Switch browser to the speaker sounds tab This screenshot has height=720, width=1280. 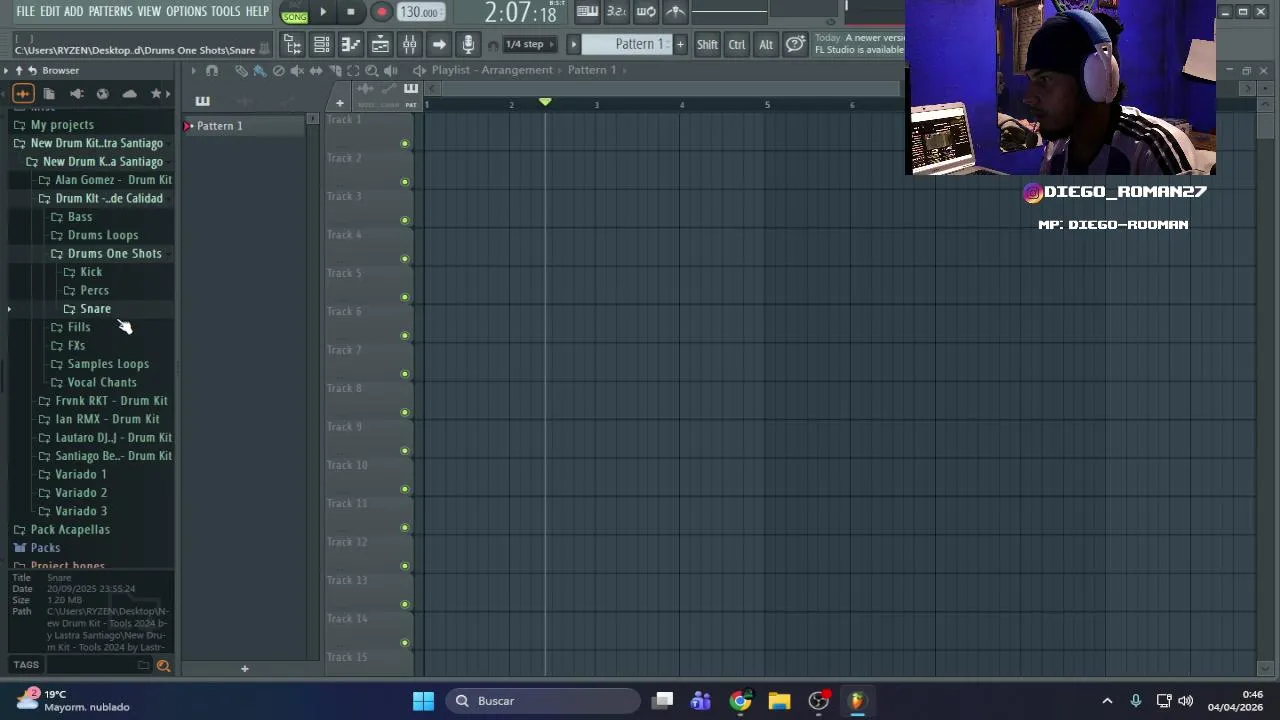click(x=76, y=94)
